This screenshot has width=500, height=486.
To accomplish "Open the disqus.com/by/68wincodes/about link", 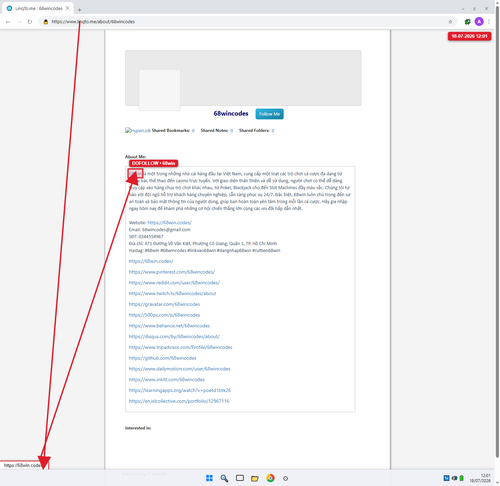I will tap(174, 336).
